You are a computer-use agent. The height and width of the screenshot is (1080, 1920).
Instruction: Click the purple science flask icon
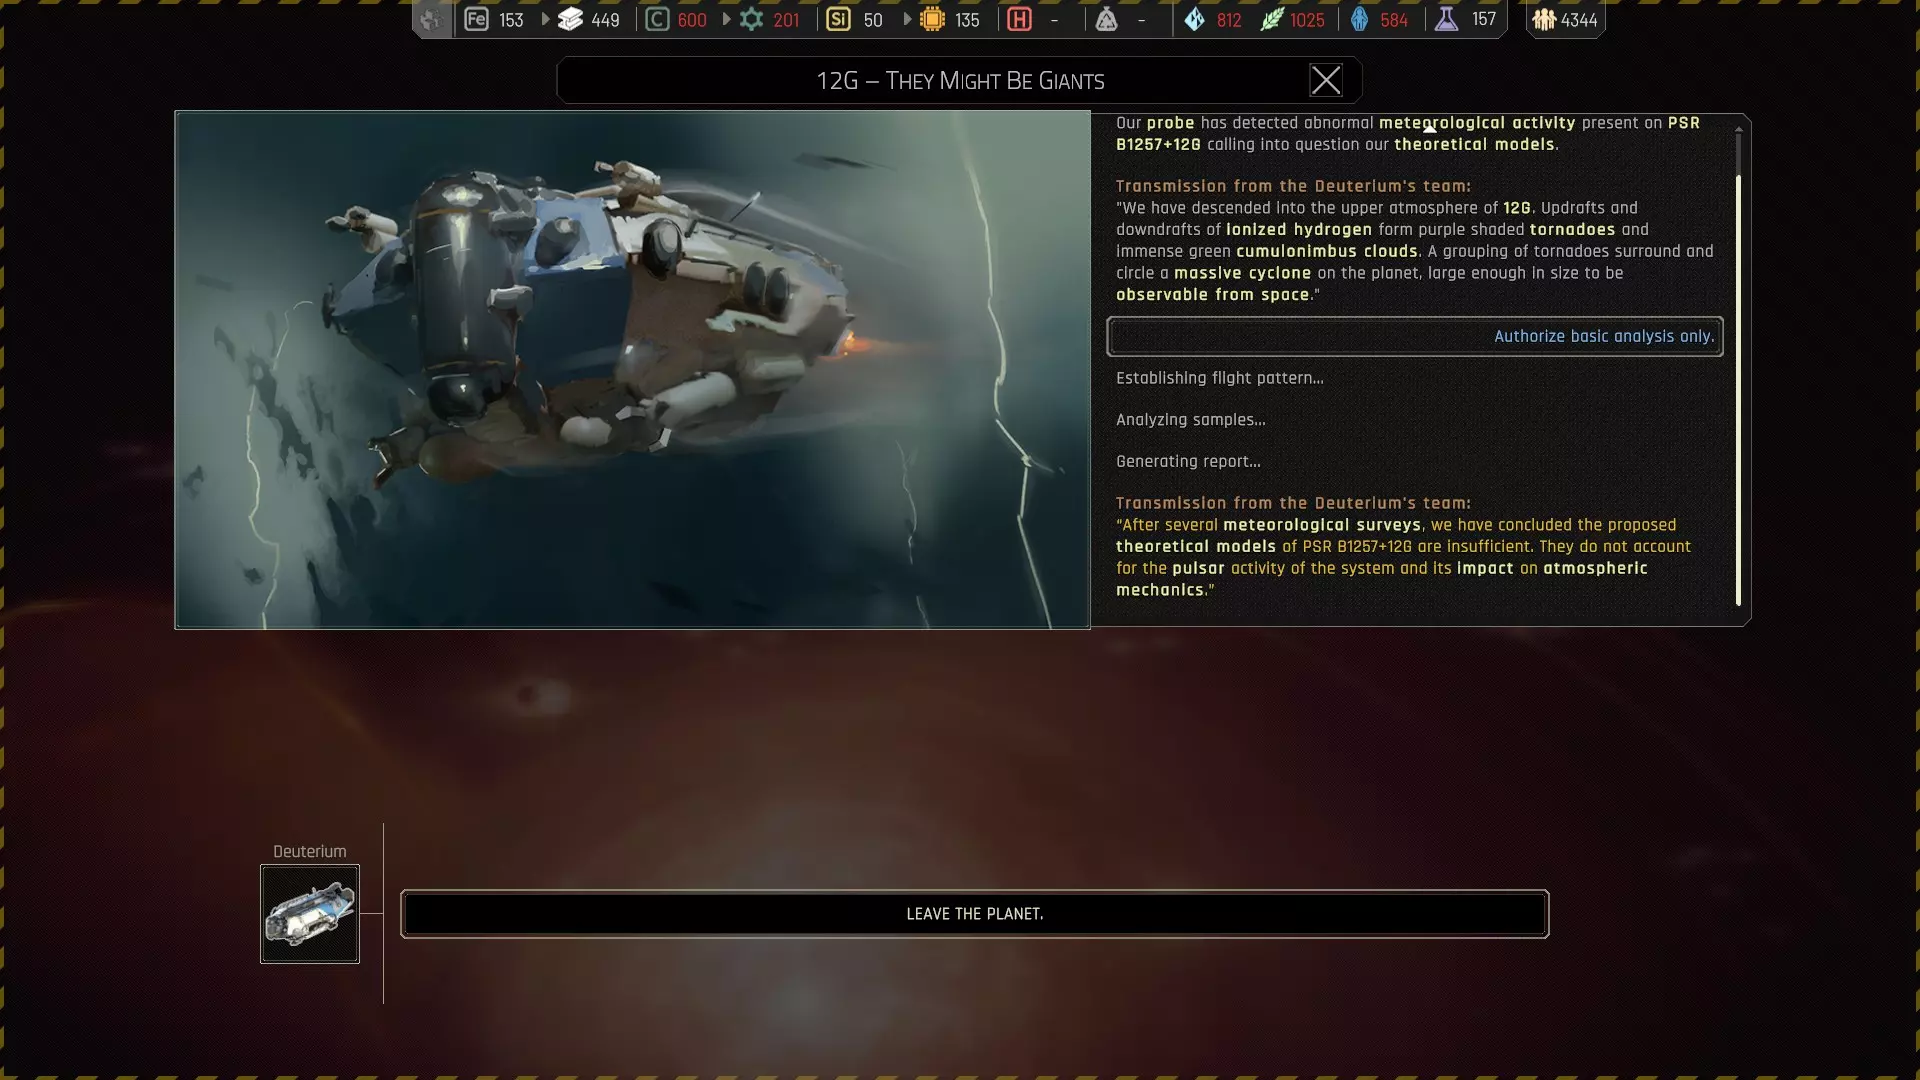pos(1446,19)
